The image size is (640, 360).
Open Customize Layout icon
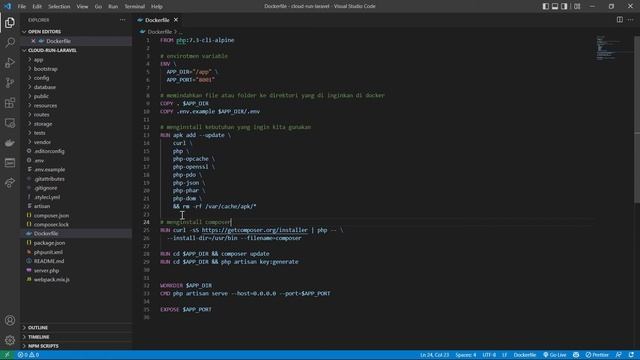click(x=577, y=6)
